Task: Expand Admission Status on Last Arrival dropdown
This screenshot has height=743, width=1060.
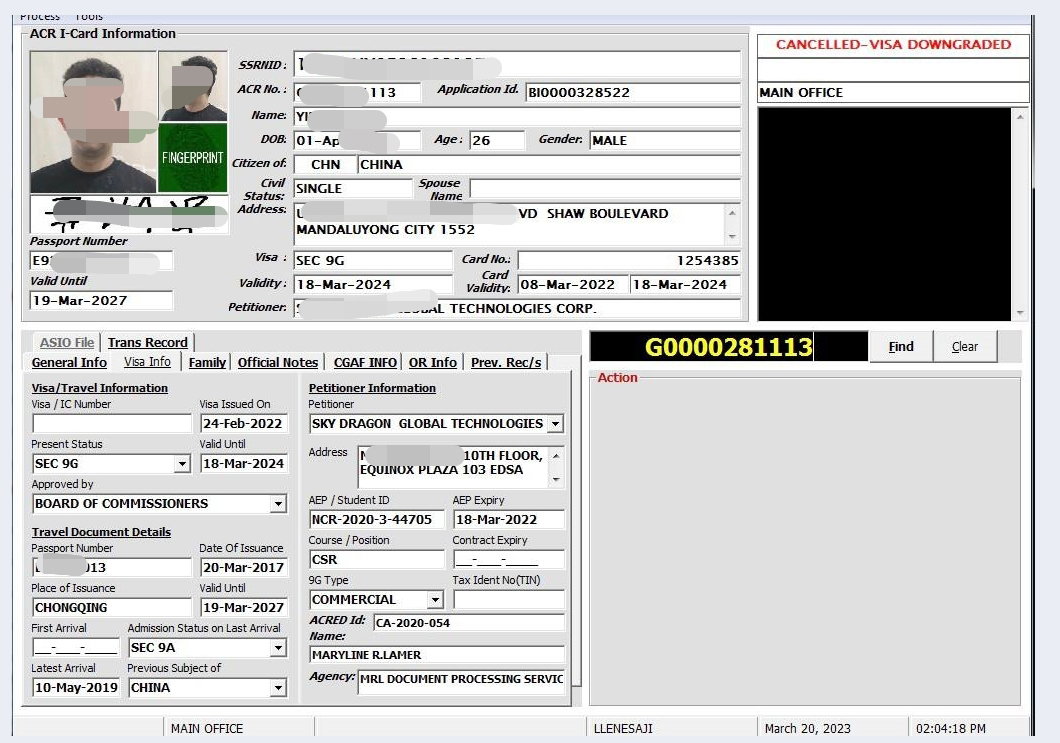Action: tap(278, 648)
